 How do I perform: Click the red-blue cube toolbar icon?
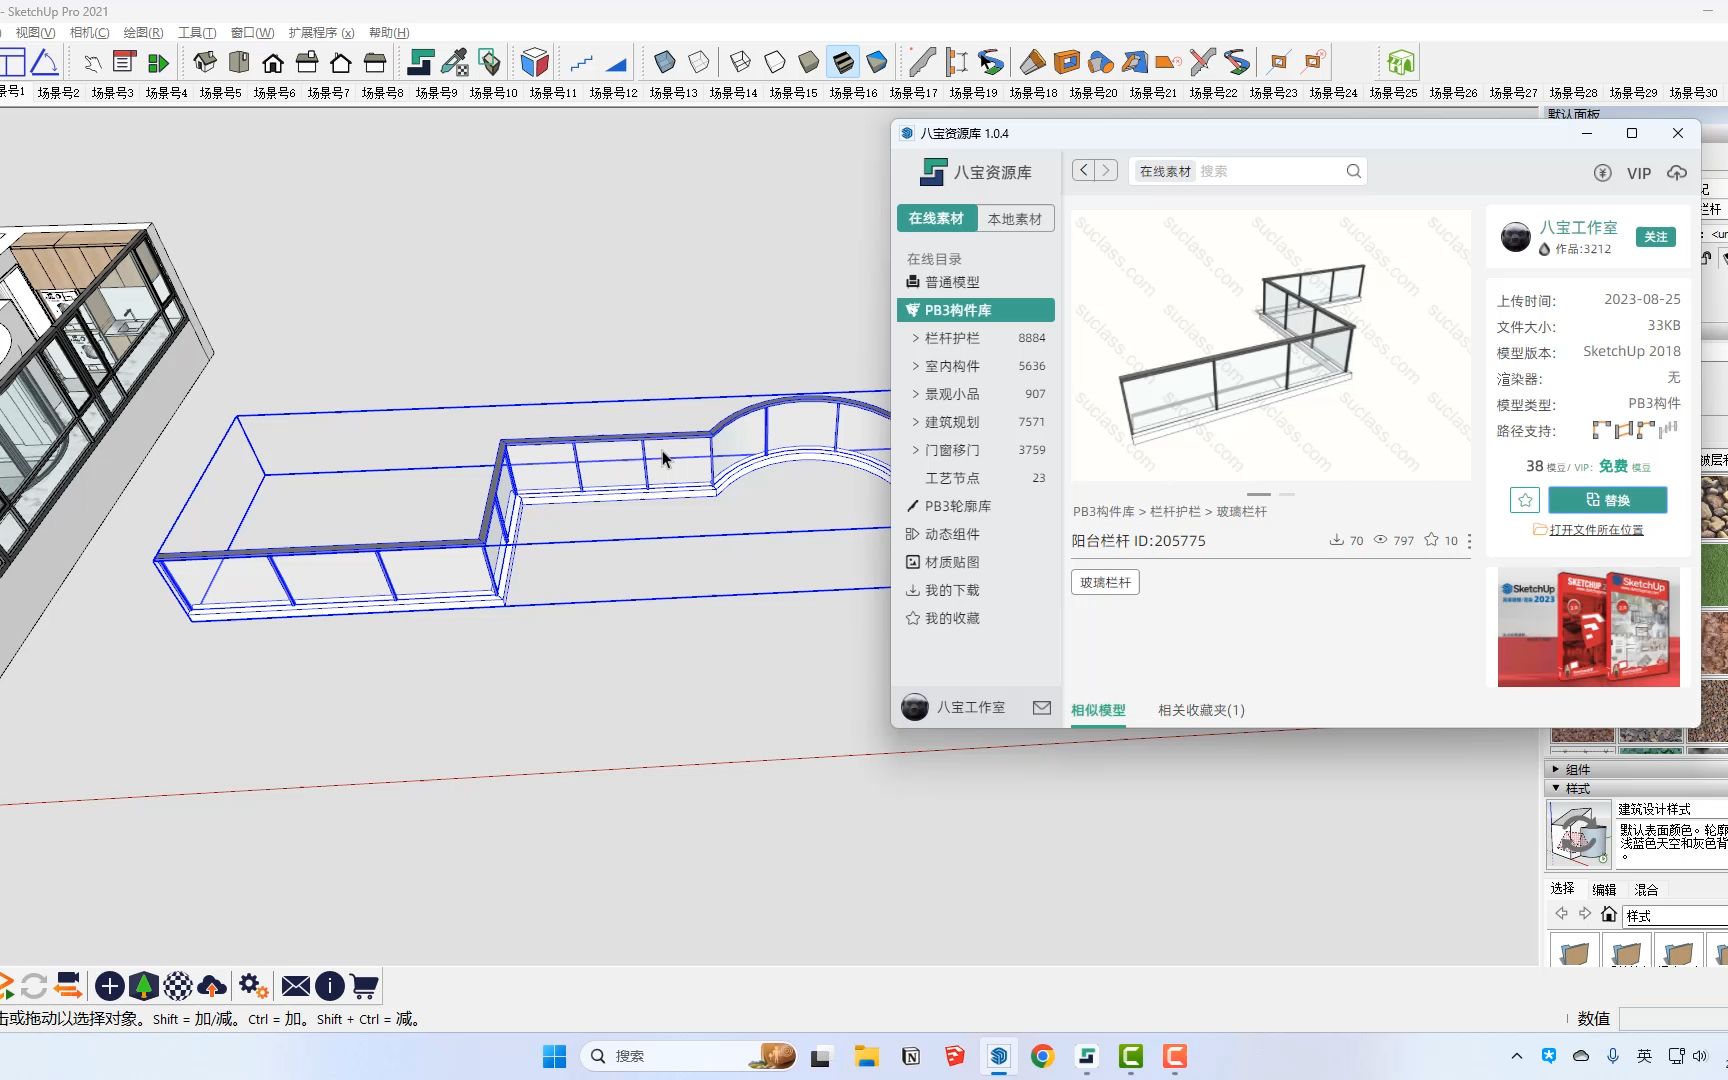535,62
